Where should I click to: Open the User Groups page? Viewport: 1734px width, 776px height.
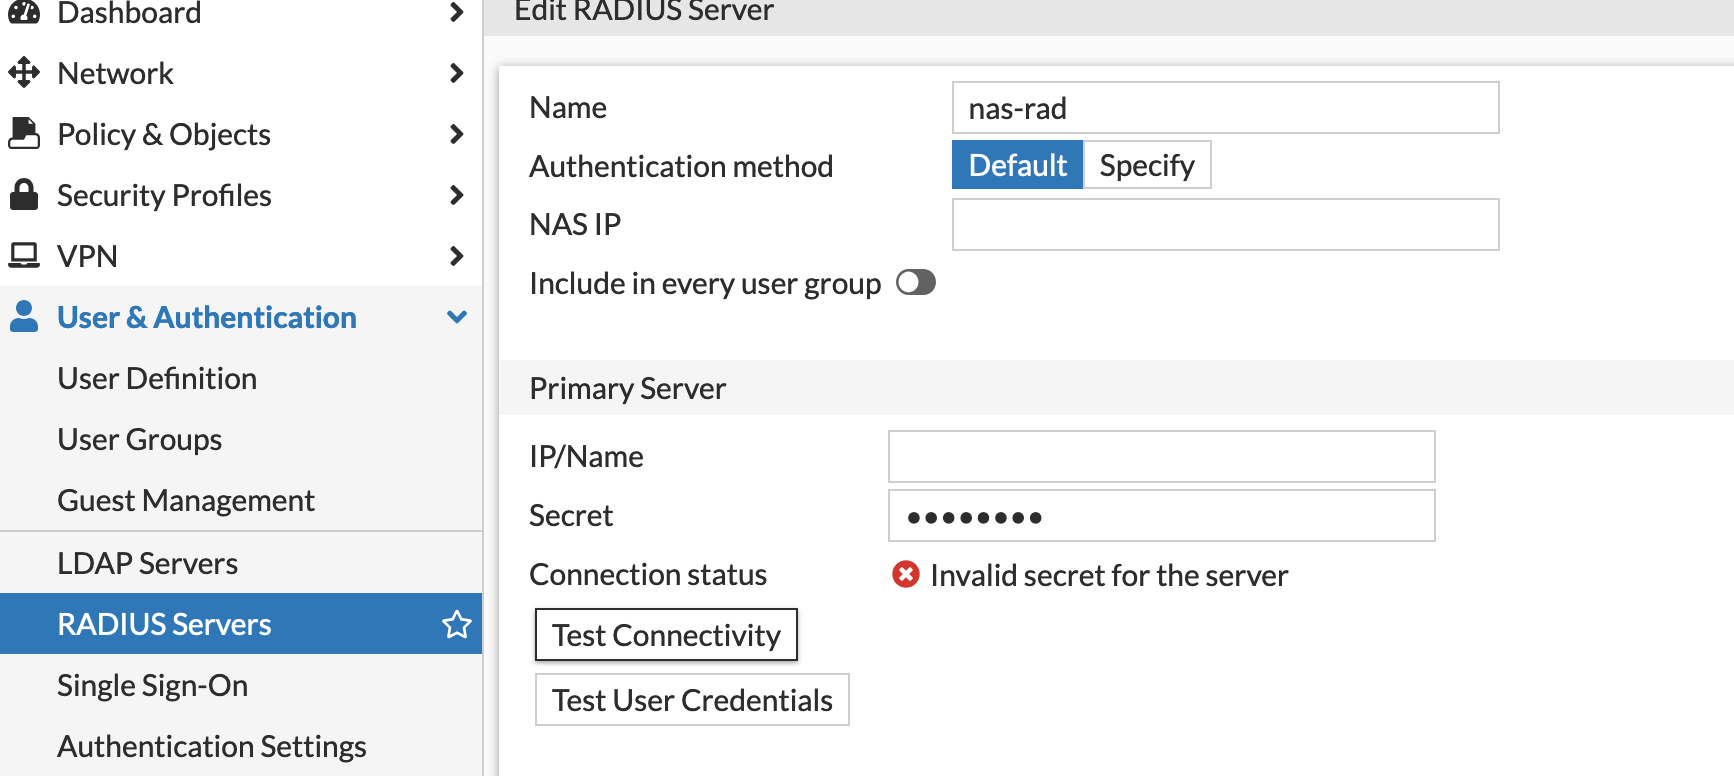(x=140, y=439)
